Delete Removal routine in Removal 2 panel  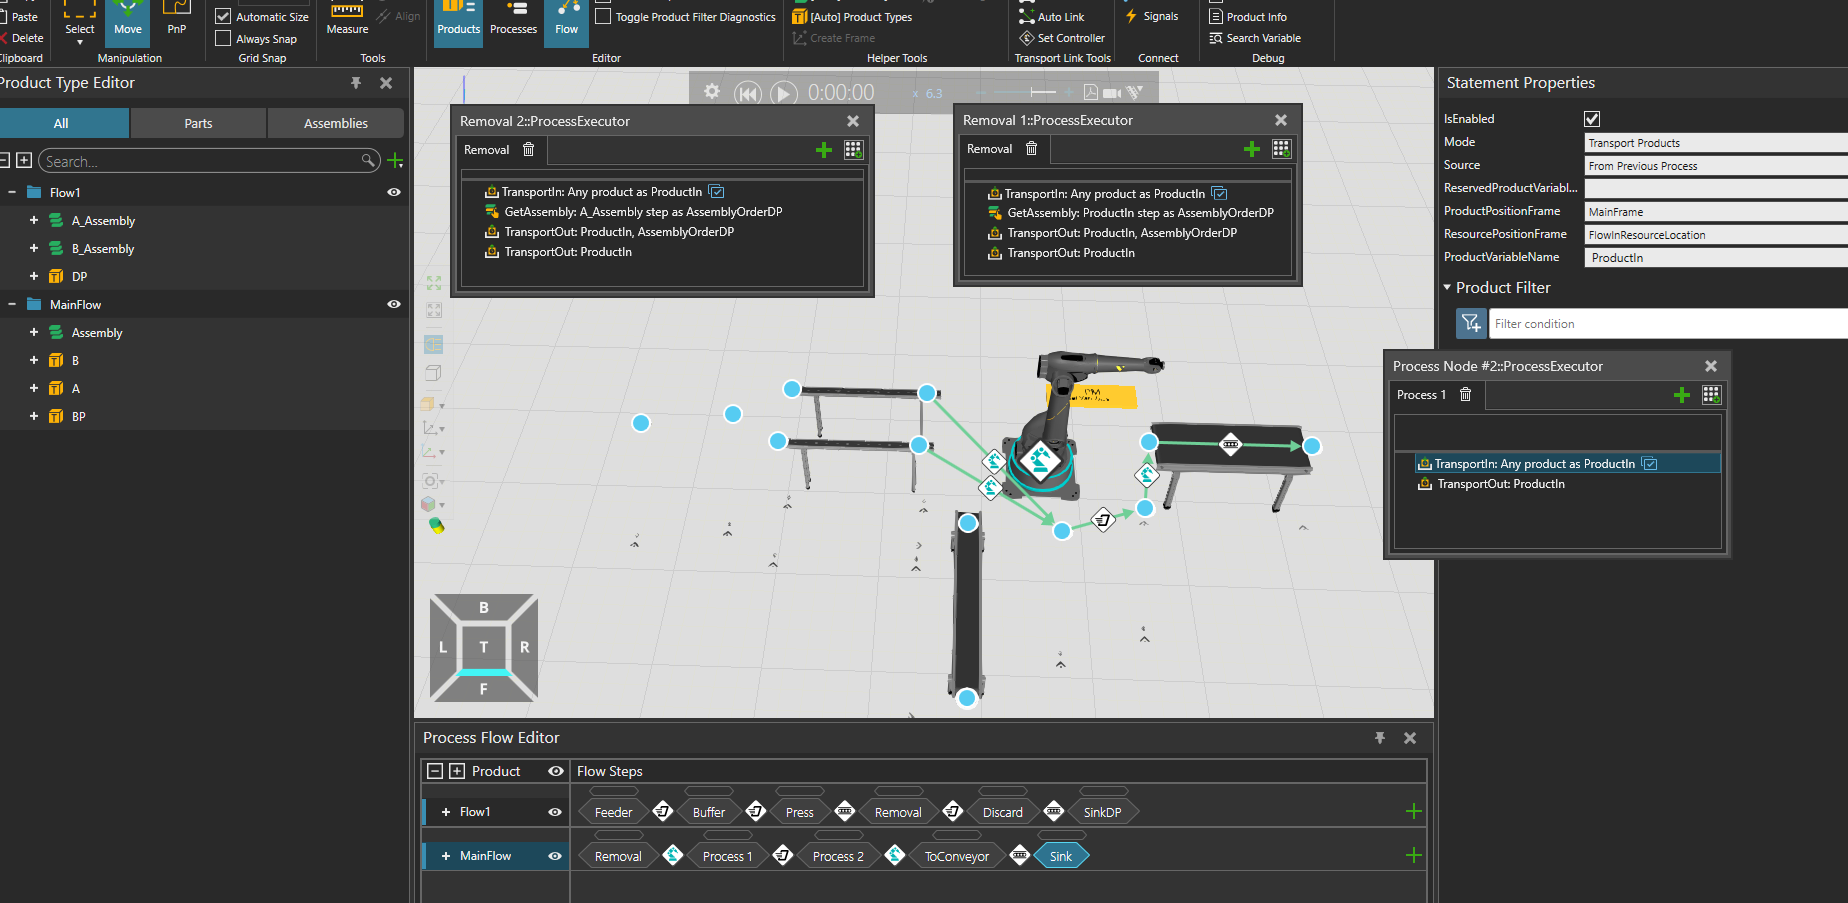529,150
